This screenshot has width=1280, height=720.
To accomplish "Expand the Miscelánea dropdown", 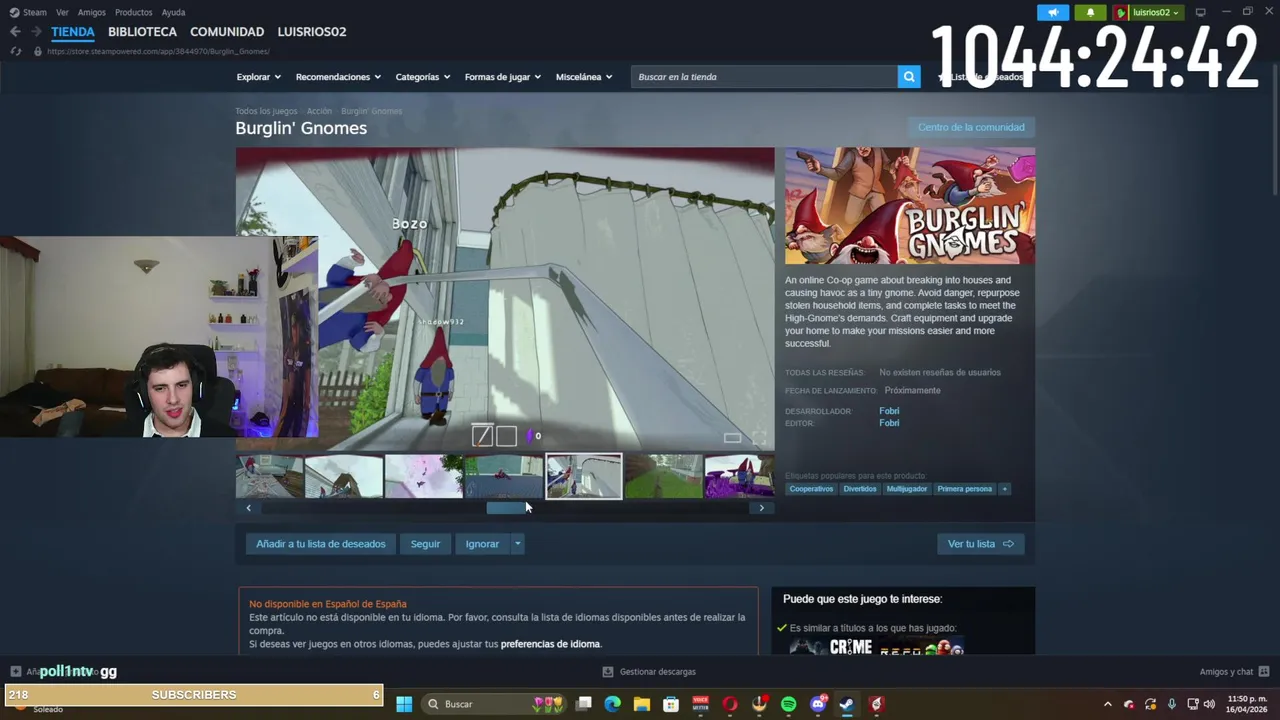I will pos(584,77).
